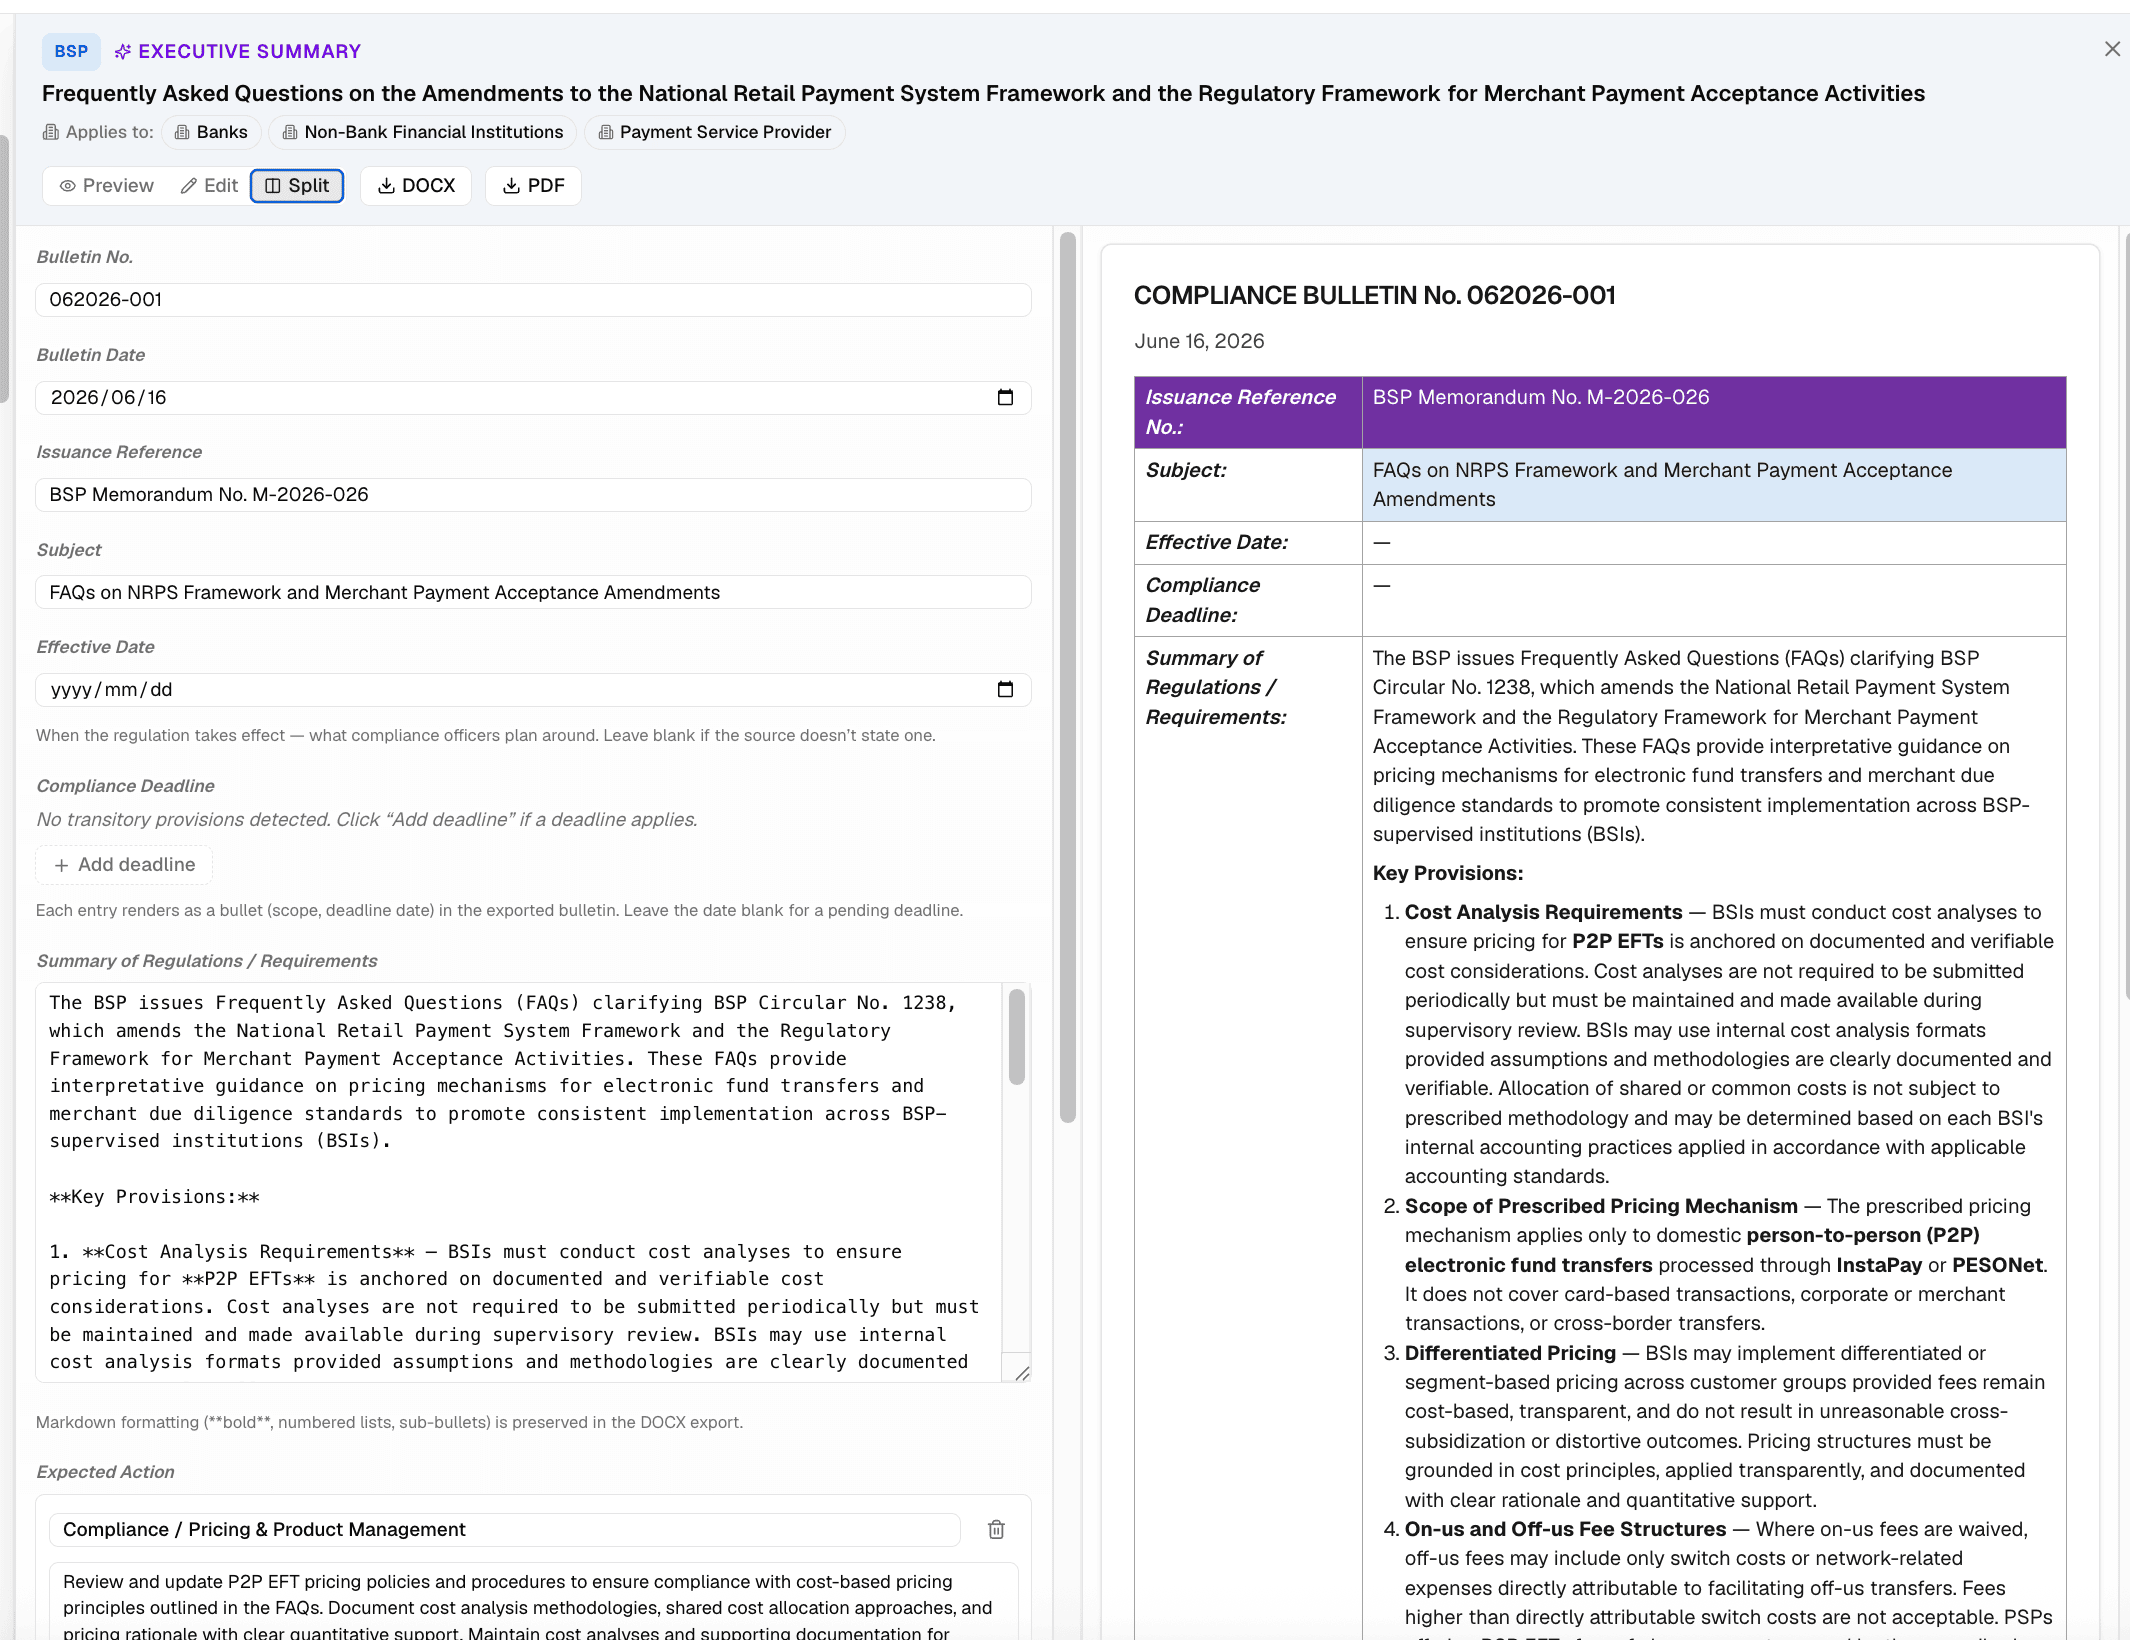Click the document title heading
Image resolution: width=2130 pixels, height=1640 pixels.
pyautogui.click(x=983, y=93)
